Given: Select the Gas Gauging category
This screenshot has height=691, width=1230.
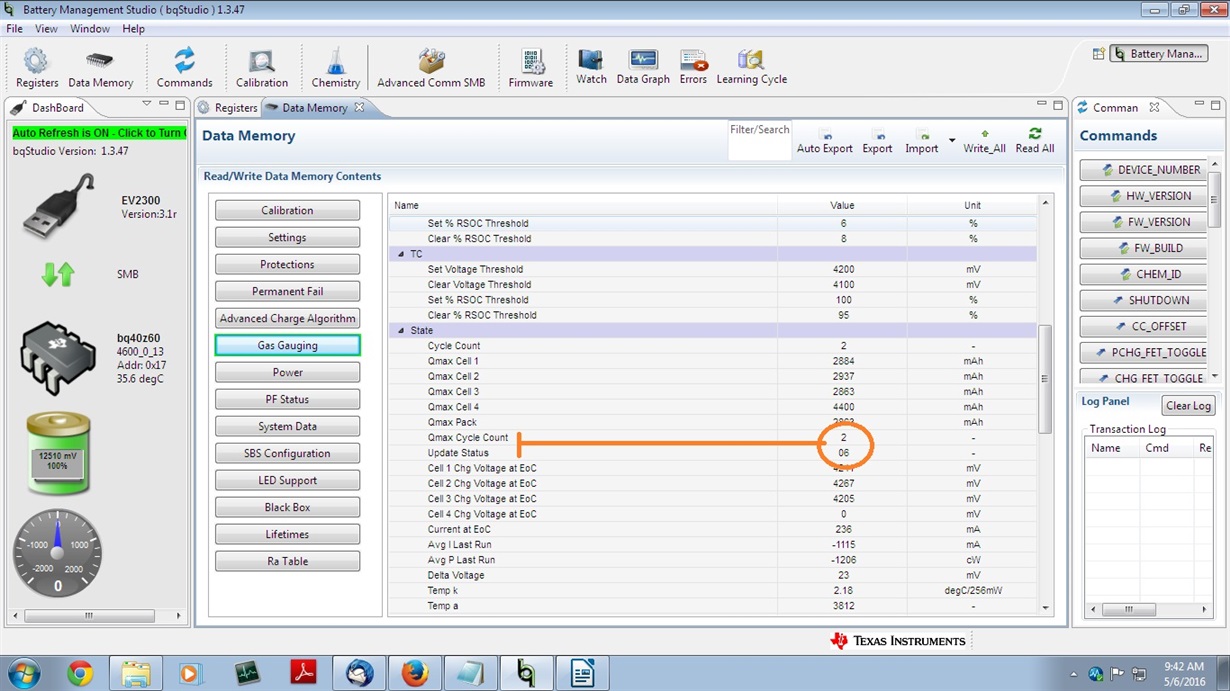Looking at the screenshot, I should point(287,346).
